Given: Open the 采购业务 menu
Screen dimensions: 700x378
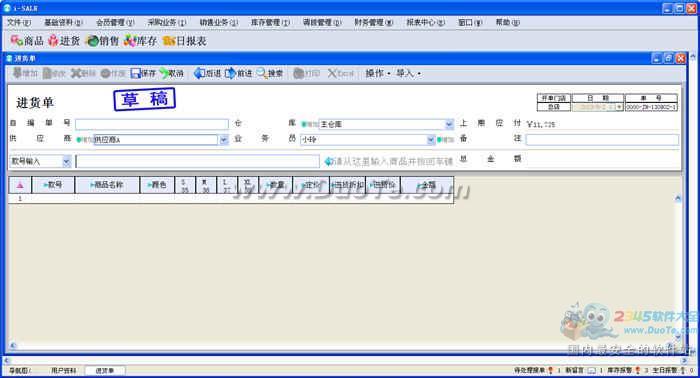Looking at the screenshot, I should click(167, 22).
